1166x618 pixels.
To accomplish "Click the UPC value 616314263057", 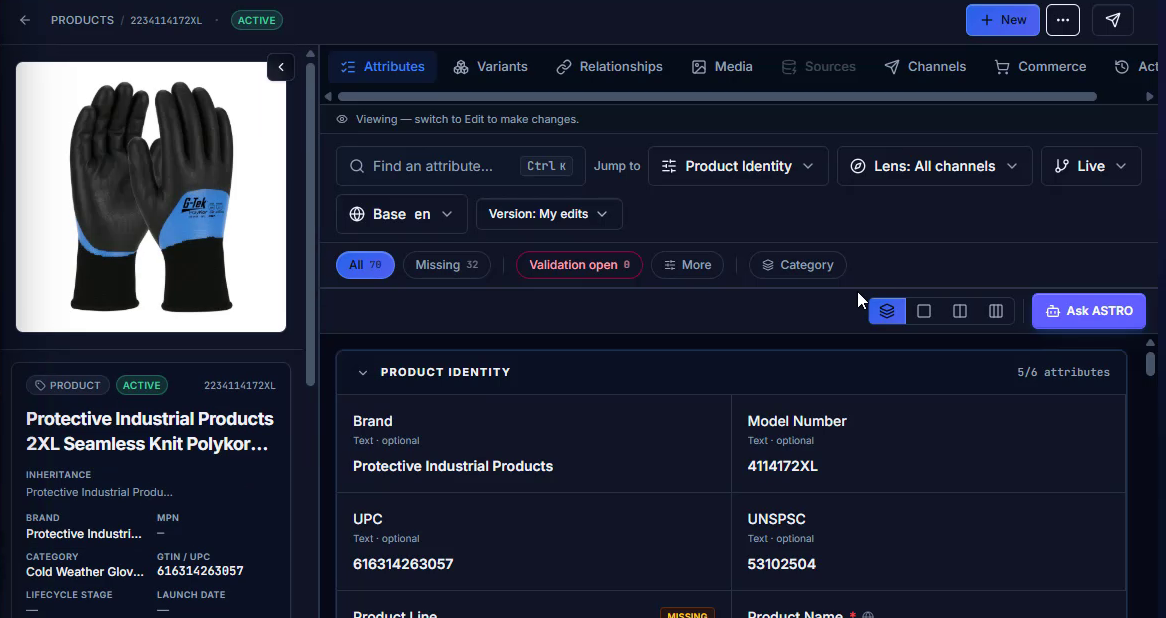I will point(403,564).
